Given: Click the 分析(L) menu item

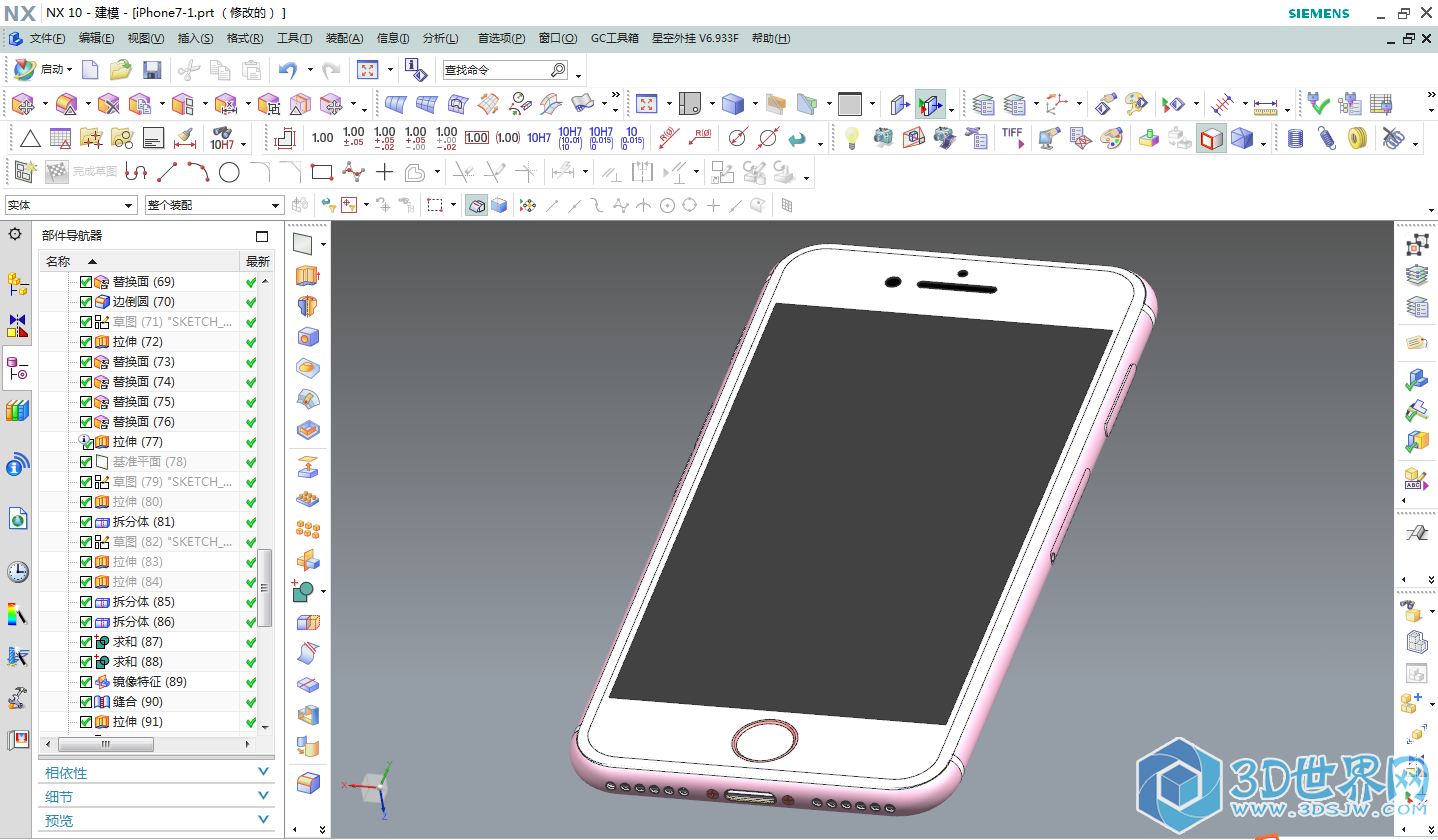Looking at the screenshot, I should click(x=440, y=38).
